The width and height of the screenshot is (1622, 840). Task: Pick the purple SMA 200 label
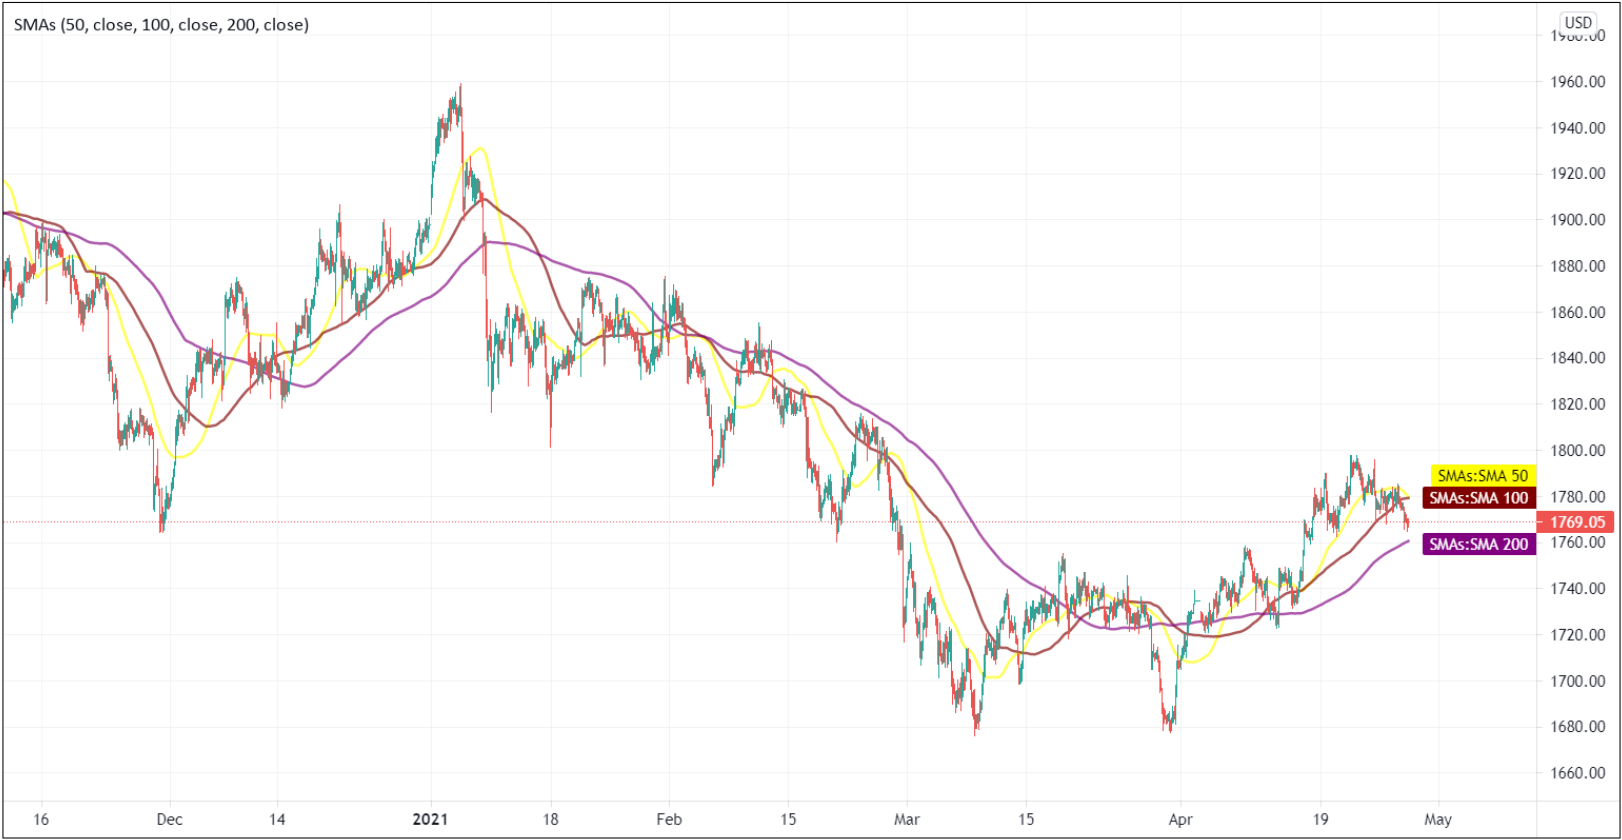tap(1478, 545)
